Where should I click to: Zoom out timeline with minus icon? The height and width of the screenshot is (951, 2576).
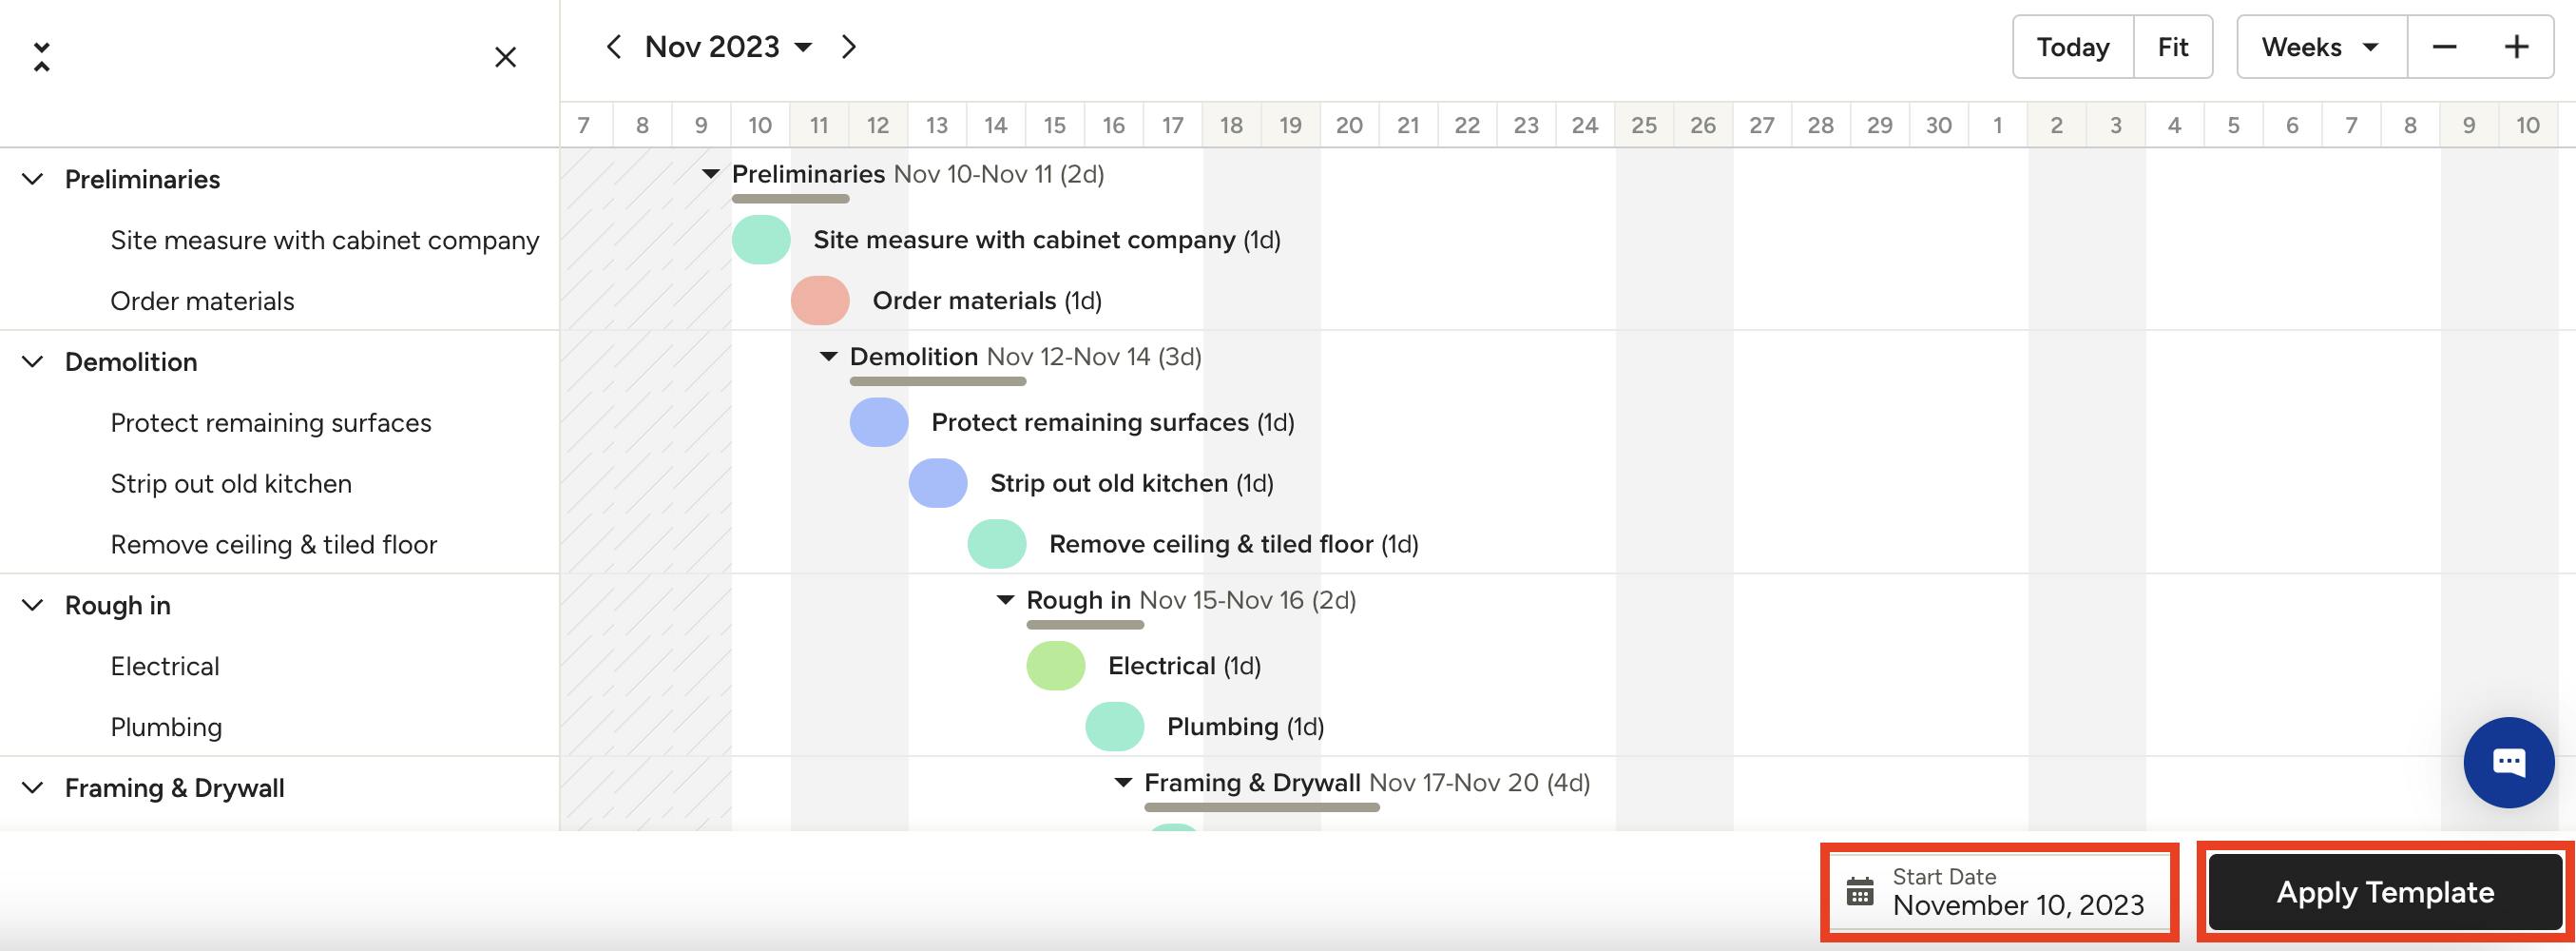pos(2444,47)
